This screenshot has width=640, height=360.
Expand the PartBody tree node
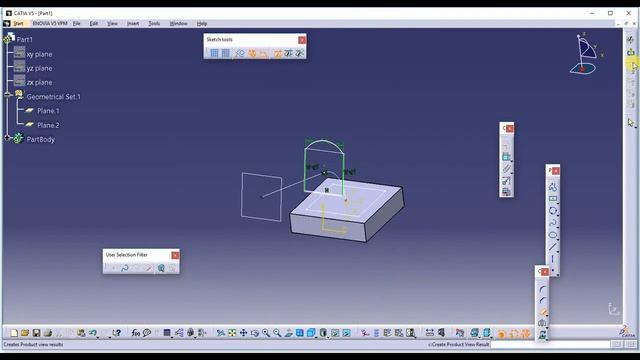pyautogui.click(x=8, y=138)
